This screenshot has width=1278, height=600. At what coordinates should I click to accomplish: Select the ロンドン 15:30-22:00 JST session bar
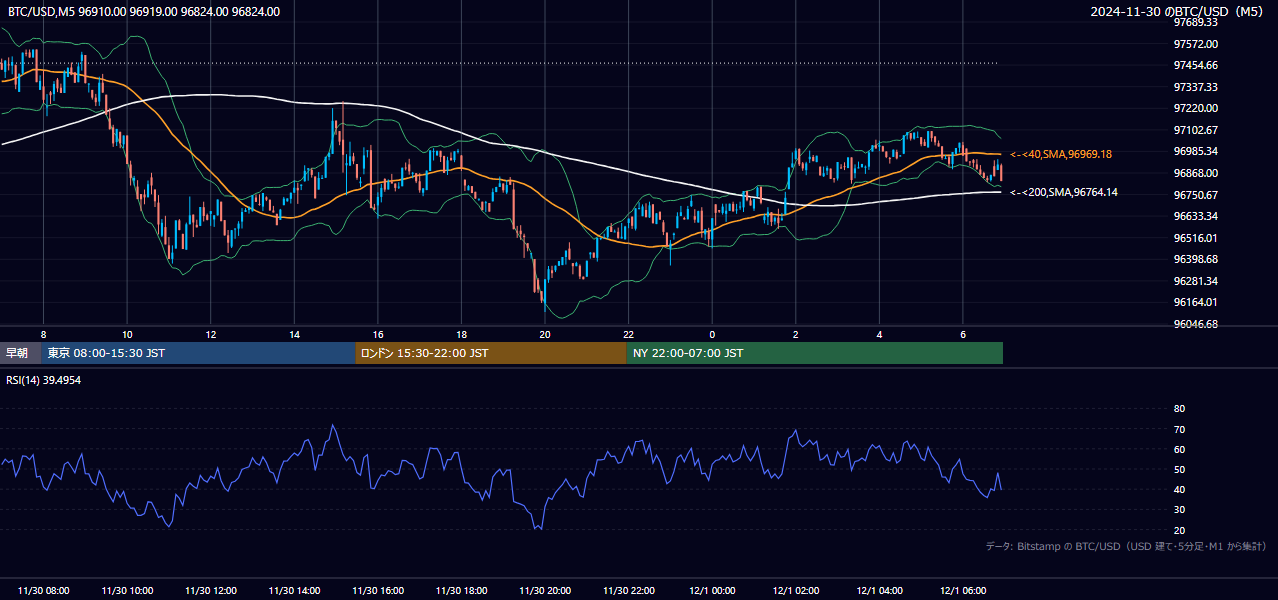click(x=491, y=353)
